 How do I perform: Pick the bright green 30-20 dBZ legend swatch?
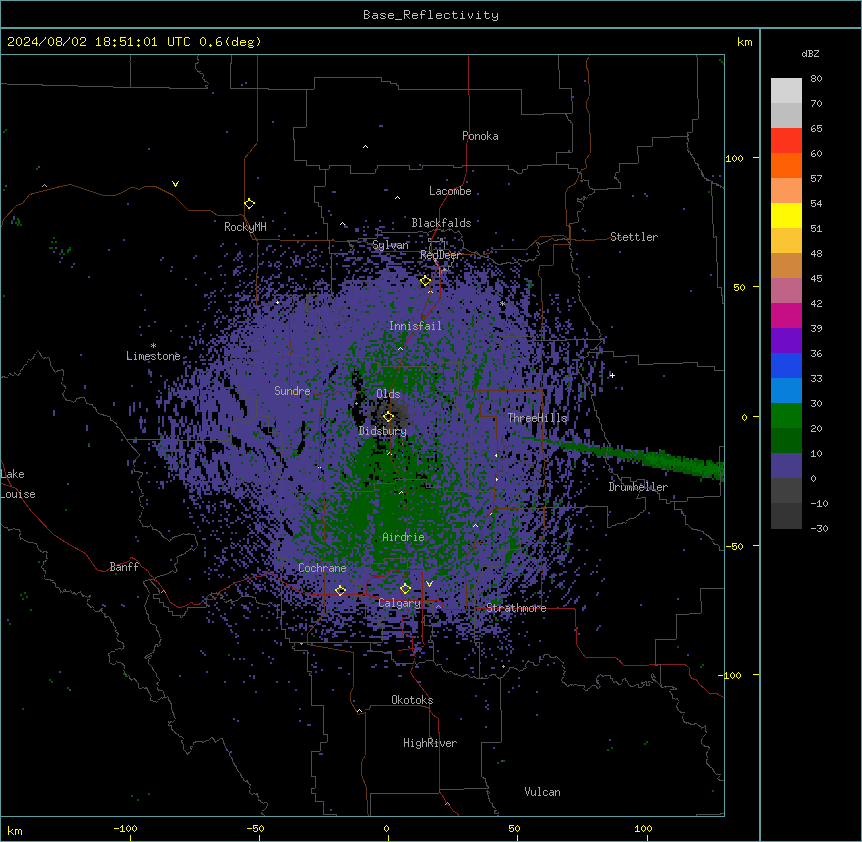[786, 416]
